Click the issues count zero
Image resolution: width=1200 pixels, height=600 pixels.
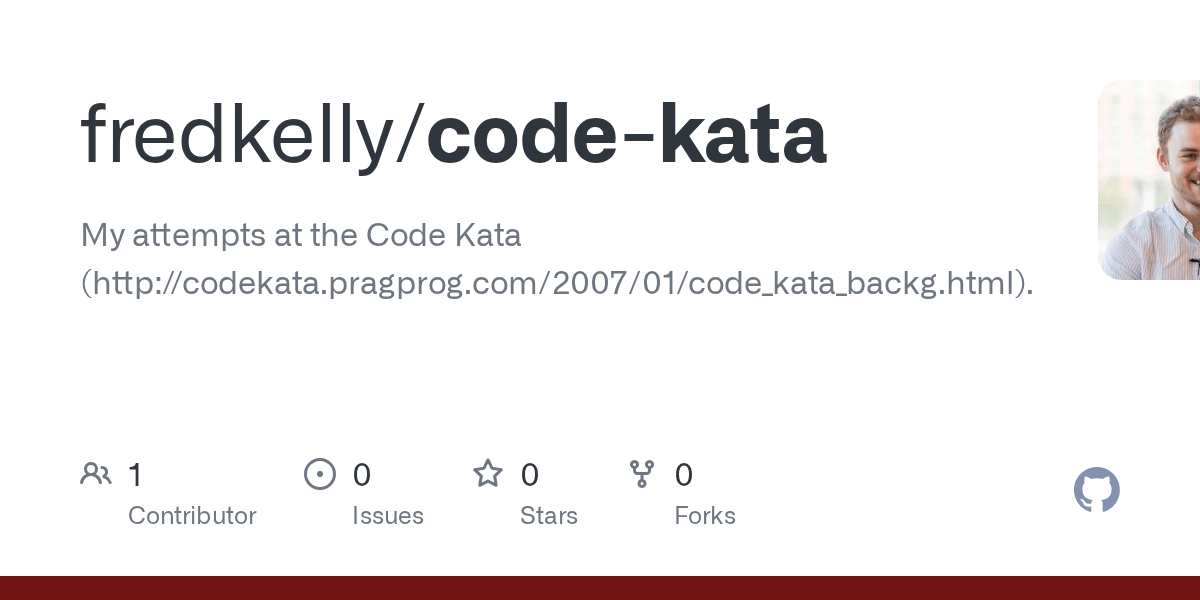(362, 475)
